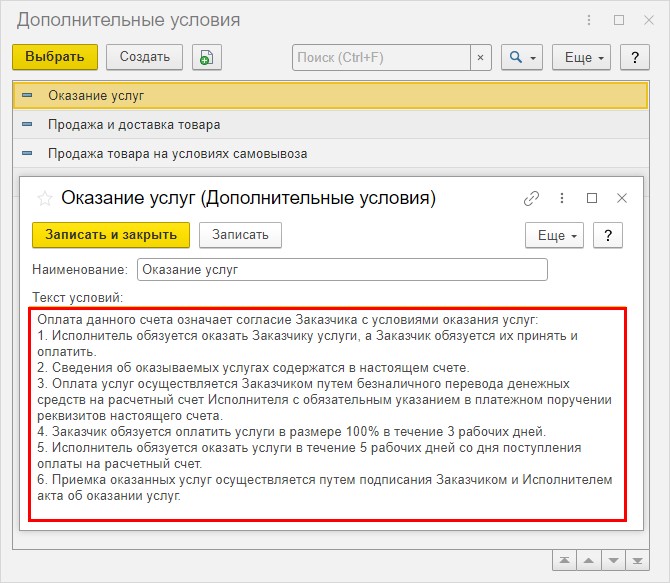Open the magnifier search dropdown
Image resolution: width=670 pixels, height=583 pixels.
coord(522,57)
